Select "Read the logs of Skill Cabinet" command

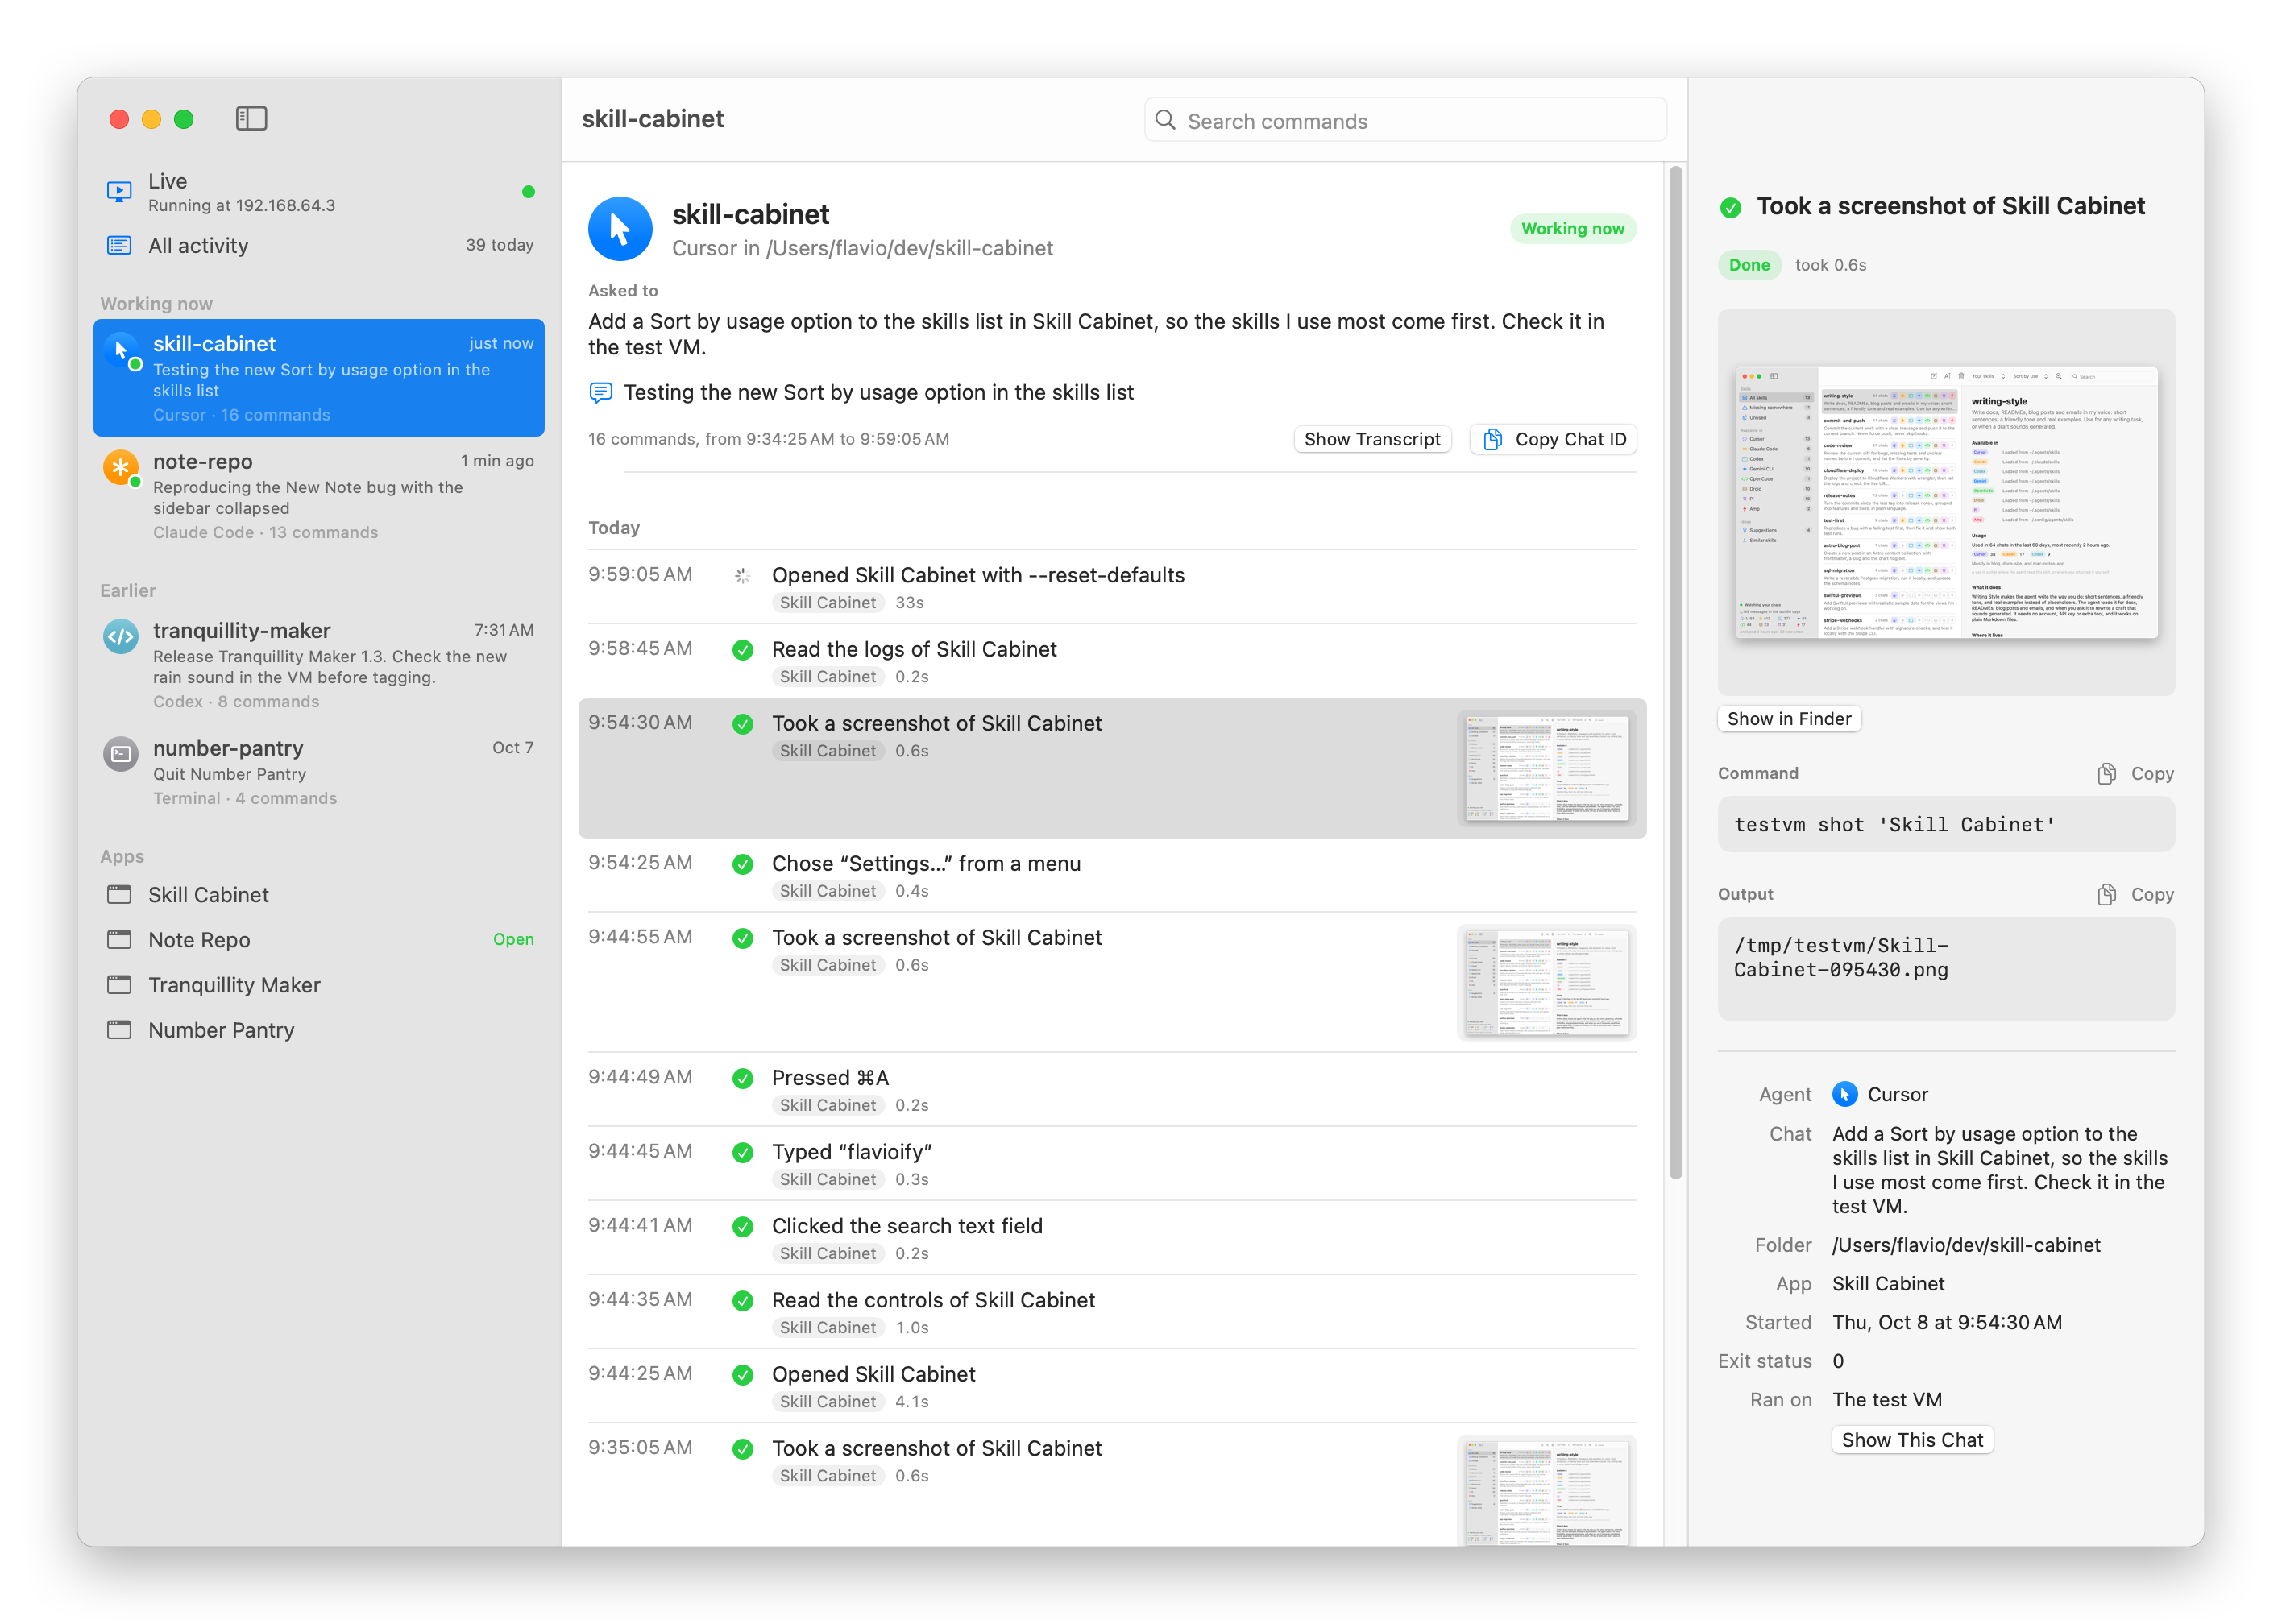(x=1112, y=662)
